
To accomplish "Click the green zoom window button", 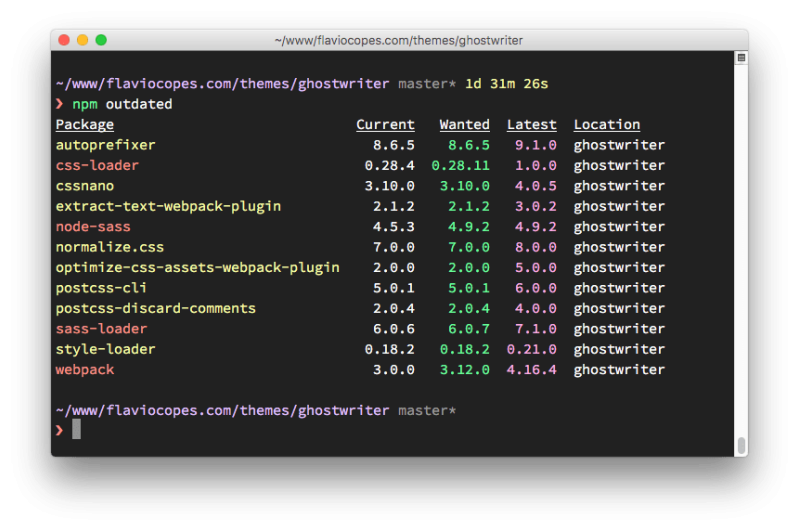I will coord(101,40).
